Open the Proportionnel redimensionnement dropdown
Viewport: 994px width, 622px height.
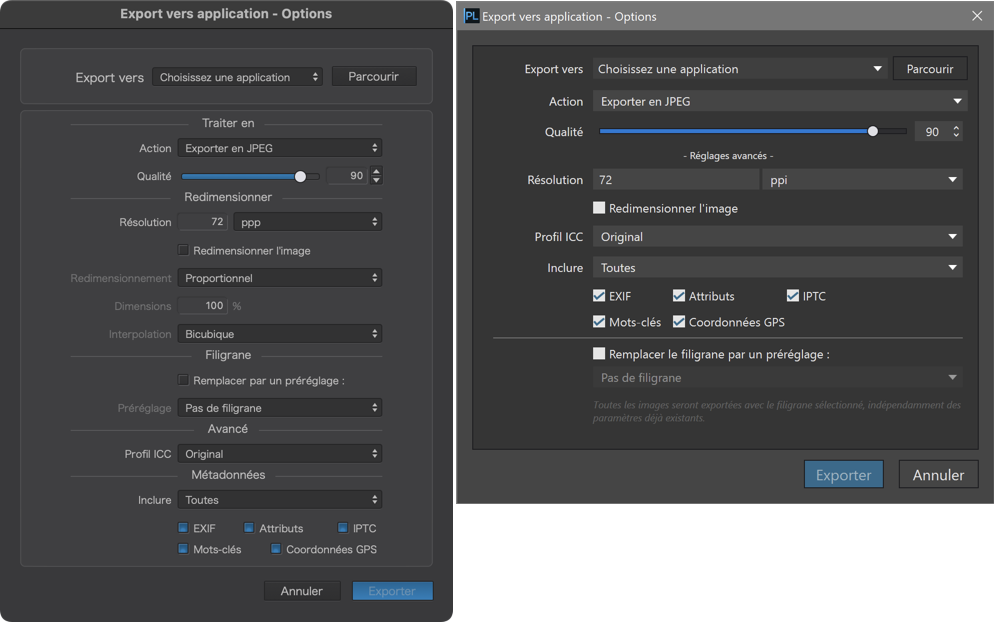(x=280, y=278)
